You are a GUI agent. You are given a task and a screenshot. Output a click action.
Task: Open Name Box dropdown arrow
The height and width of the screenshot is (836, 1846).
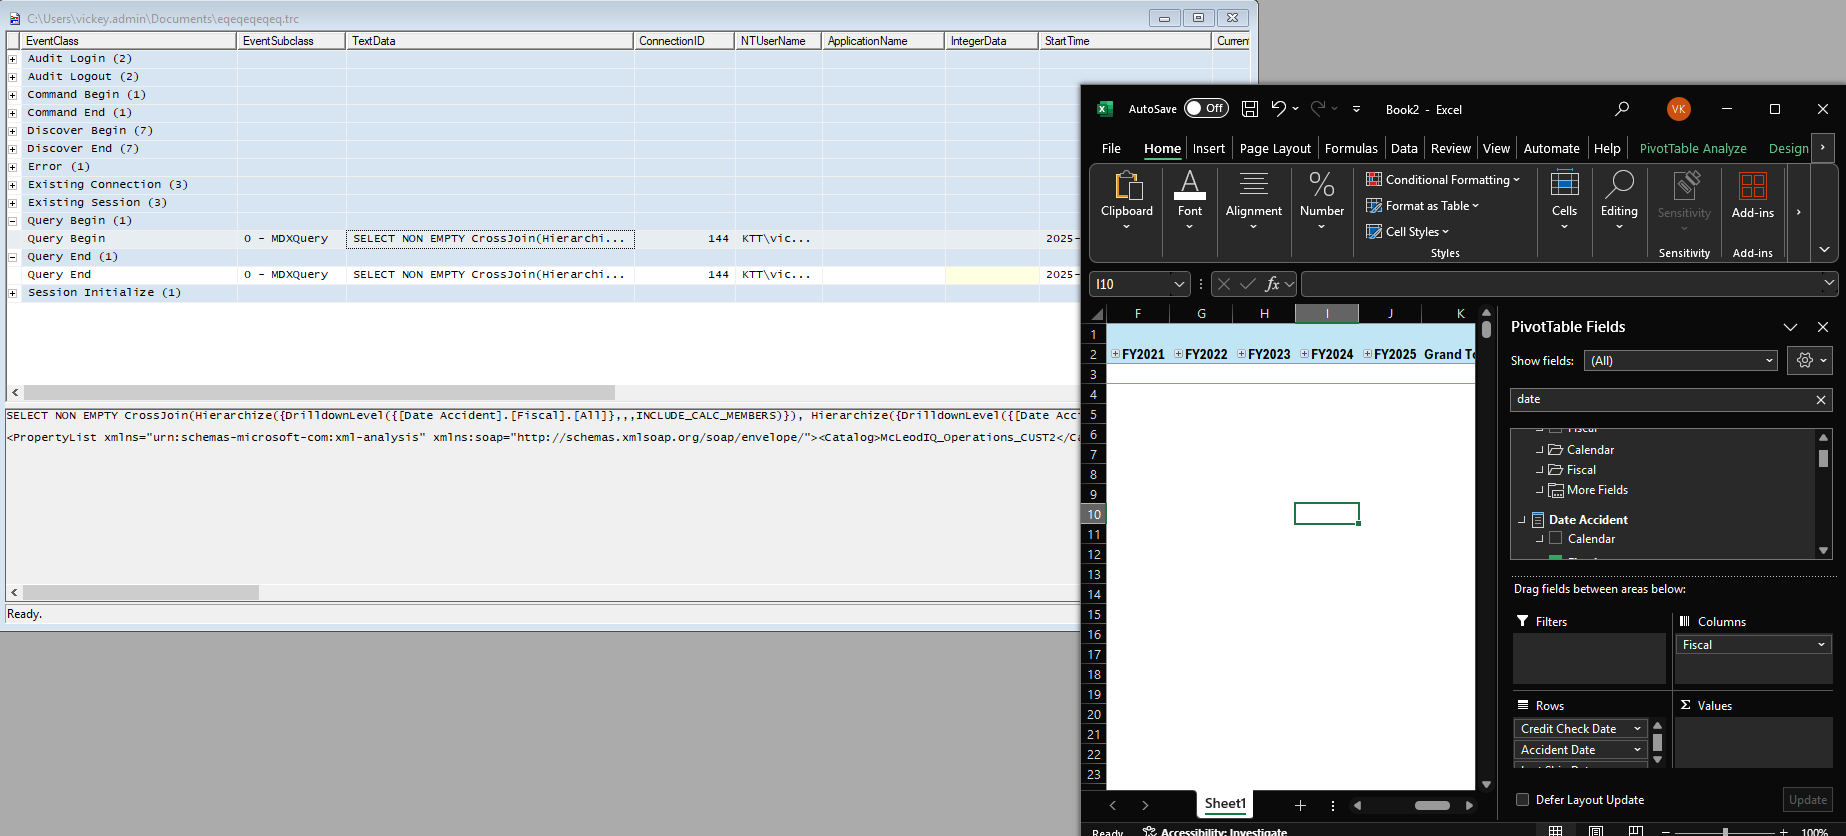coord(1179,284)
